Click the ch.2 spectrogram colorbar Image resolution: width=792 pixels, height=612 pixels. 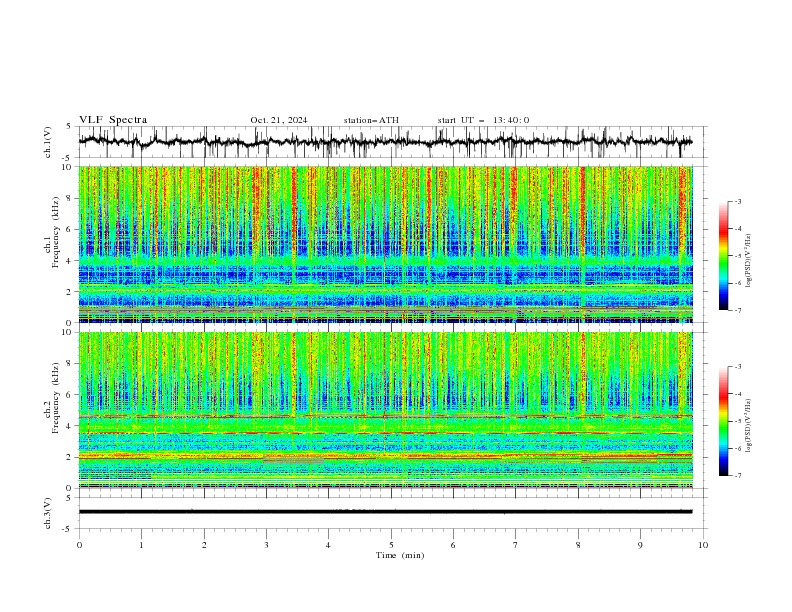(723, 421)
